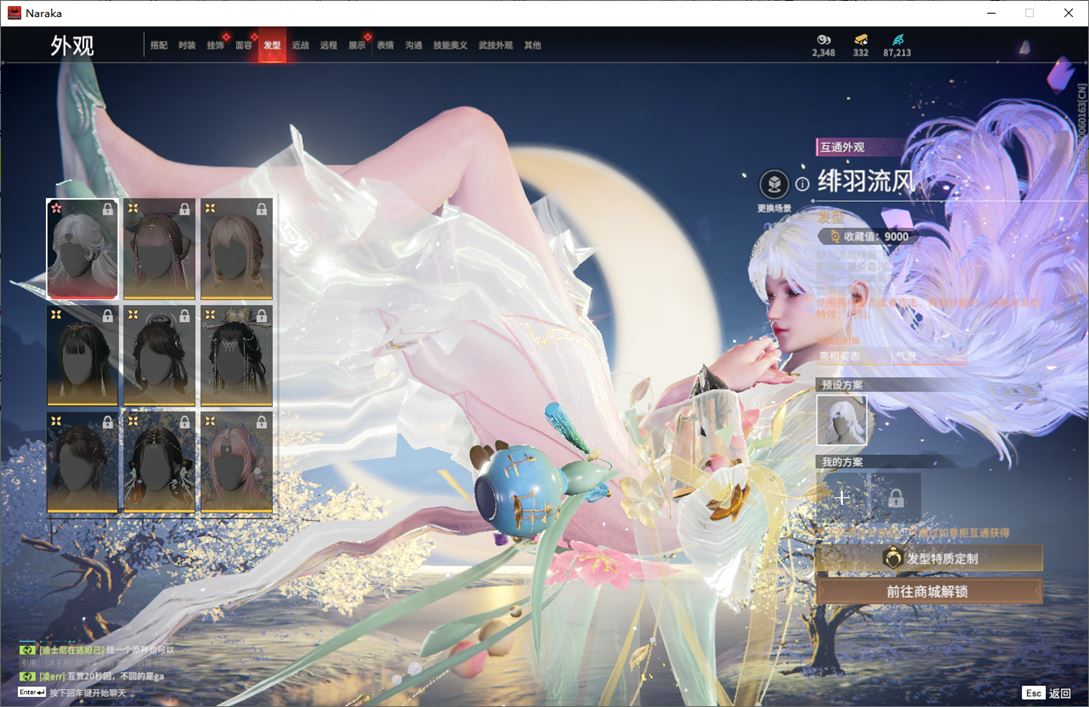
Task: Select the brown side-braid hairstyle thumbnail
Action: (159, 249)
